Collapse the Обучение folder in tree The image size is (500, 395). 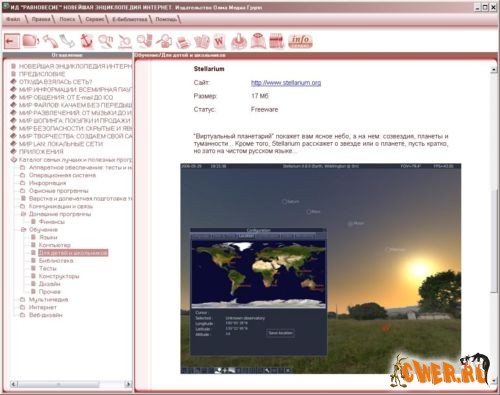23,230
